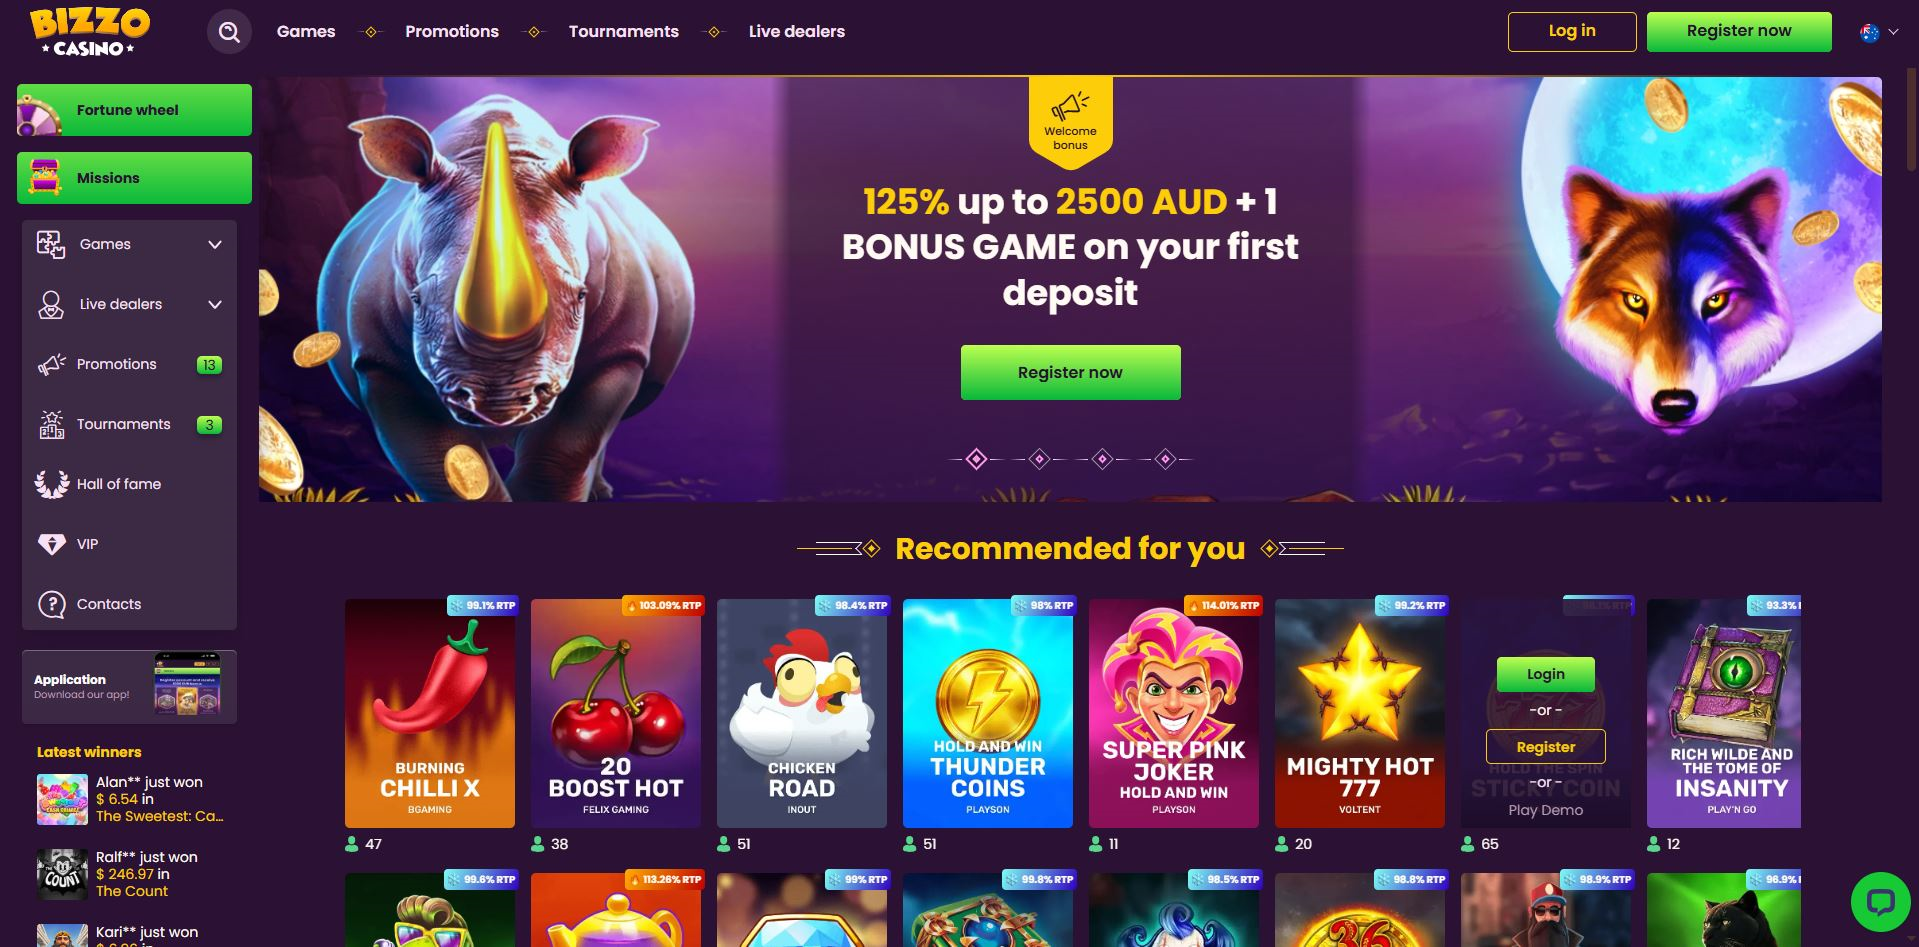The image size is (1919, 947).
Task: Open the live chat bubble icon
Action: click(x=1881, y=902)
